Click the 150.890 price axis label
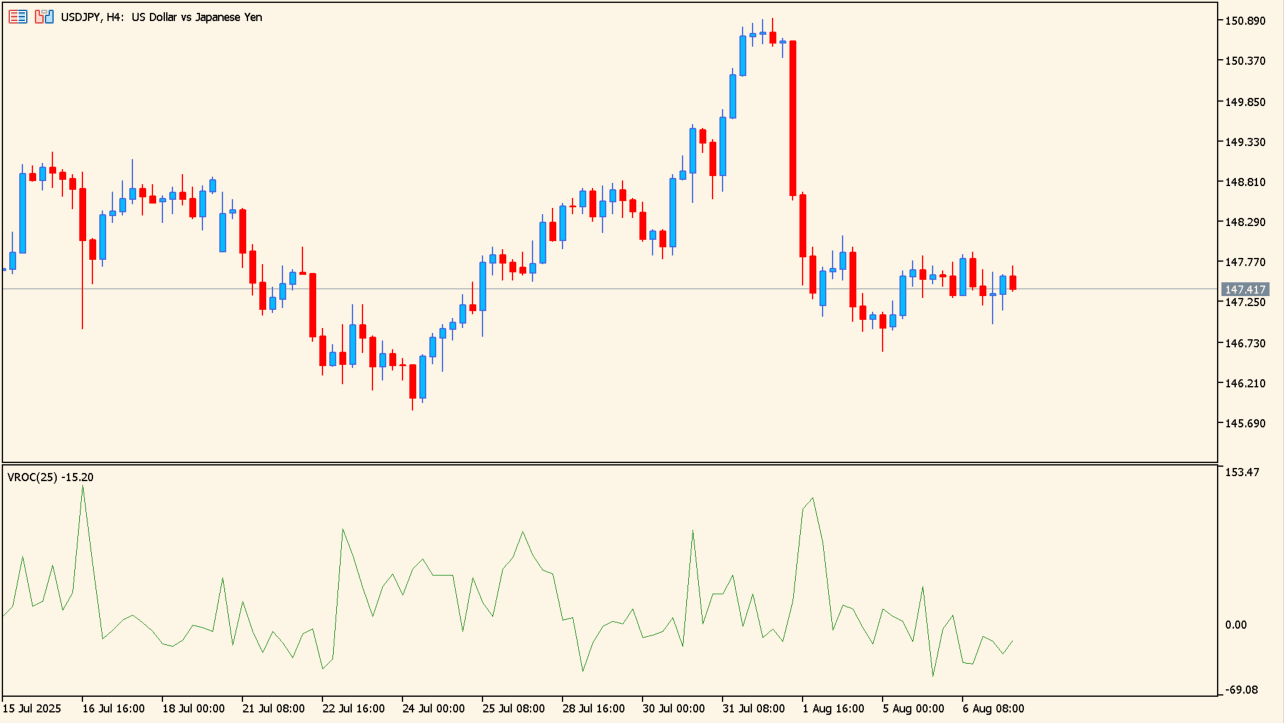This screenshot has width=1284, height=723. (x=1244, y=21)
